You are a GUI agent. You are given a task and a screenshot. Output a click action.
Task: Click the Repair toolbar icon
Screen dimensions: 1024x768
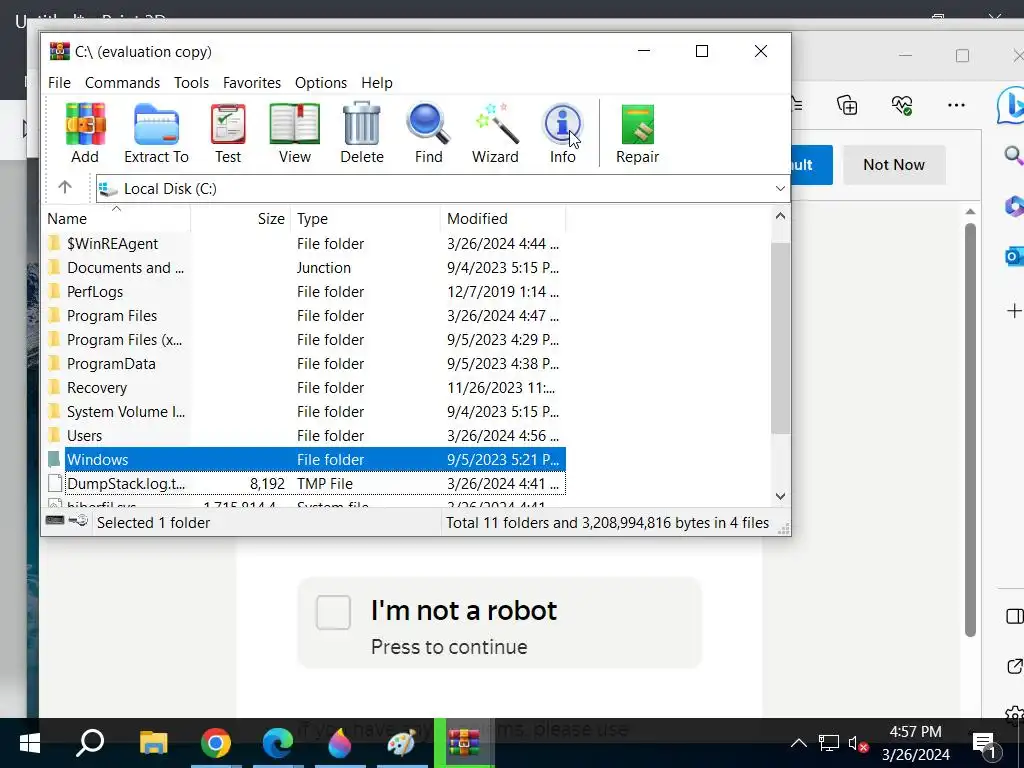[637, 133]
